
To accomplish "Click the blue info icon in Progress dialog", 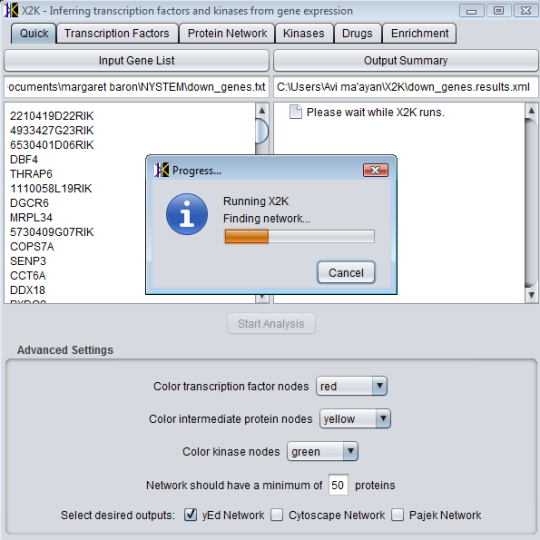I will tap(187, 214).
